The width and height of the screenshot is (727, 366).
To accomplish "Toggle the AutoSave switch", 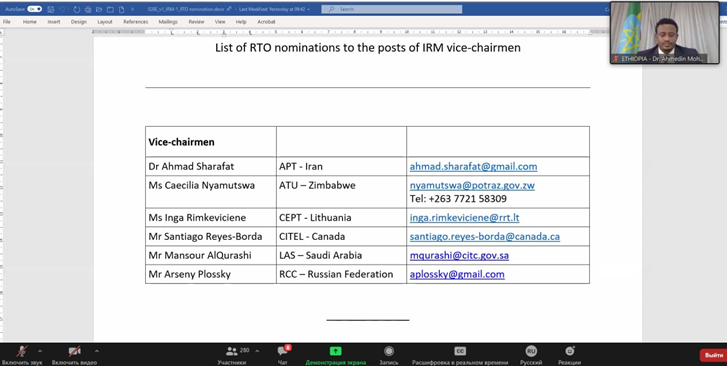I will (34, 9).
